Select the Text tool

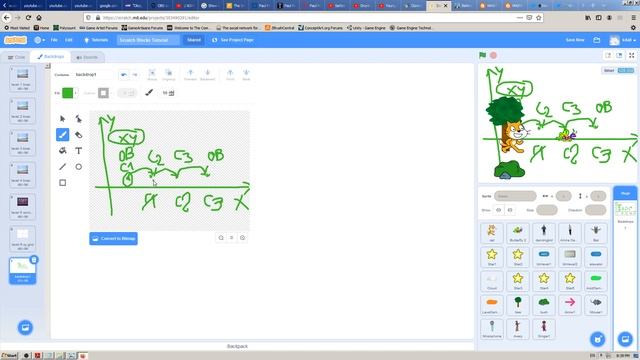pyautogui.click(x=78, y=151)
